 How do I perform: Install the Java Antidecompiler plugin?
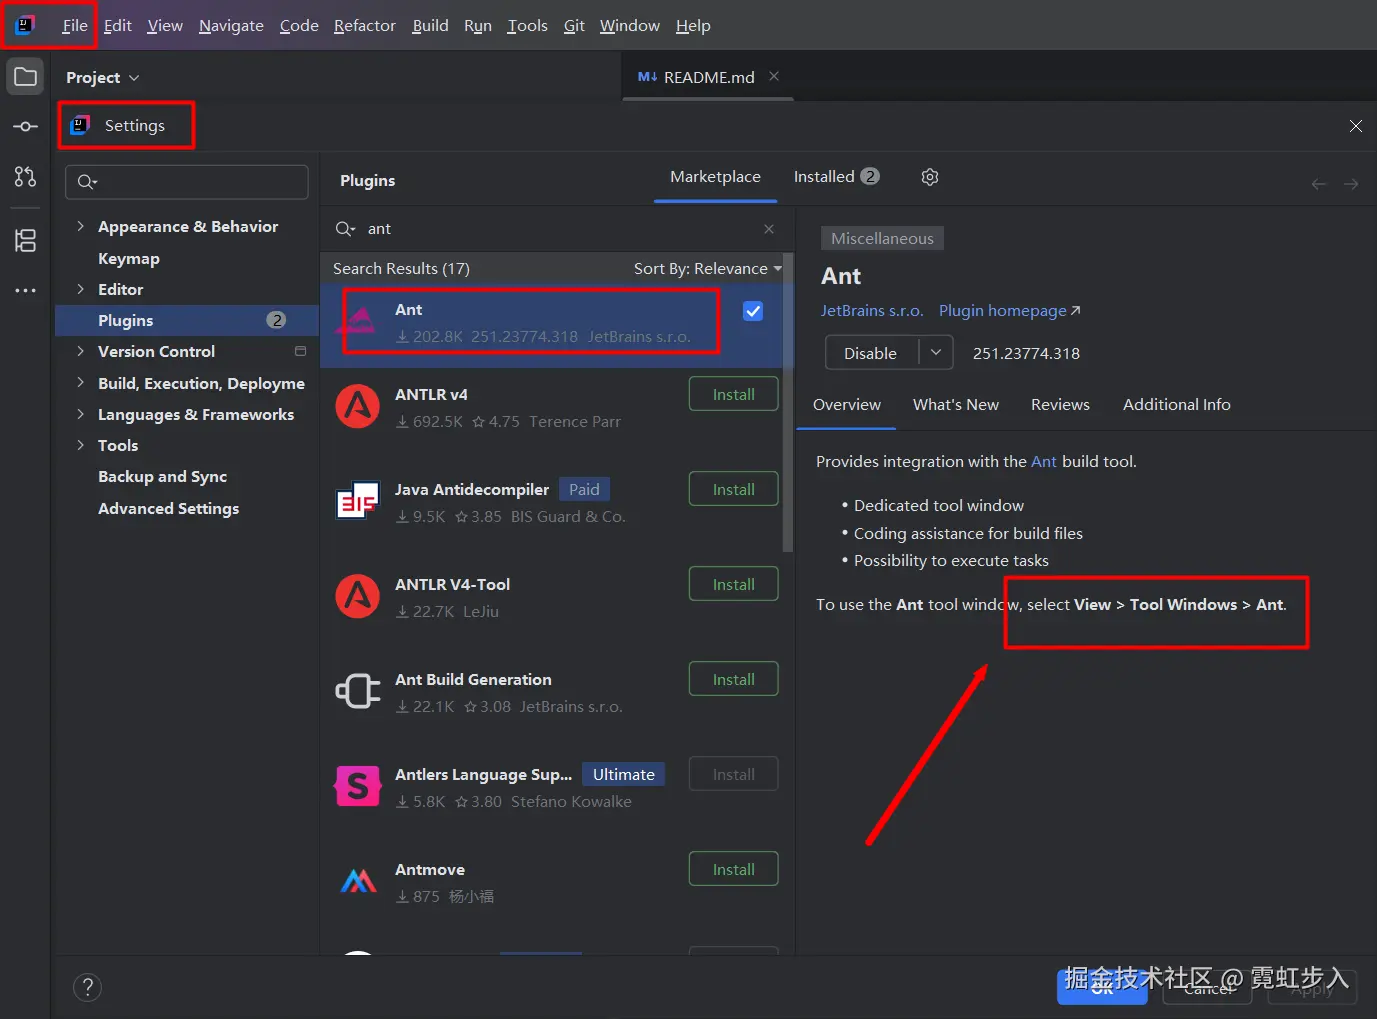[734, 490]
